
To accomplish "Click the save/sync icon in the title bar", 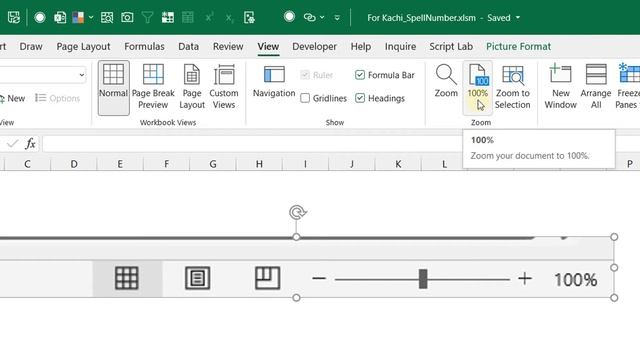I will 13,18.
